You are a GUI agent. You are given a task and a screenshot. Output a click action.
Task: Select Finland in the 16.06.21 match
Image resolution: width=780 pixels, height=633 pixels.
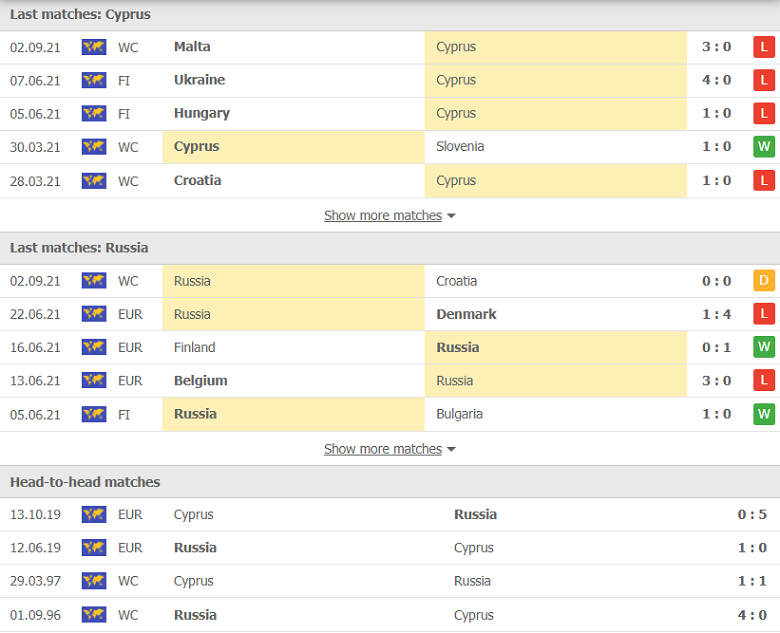195,347
